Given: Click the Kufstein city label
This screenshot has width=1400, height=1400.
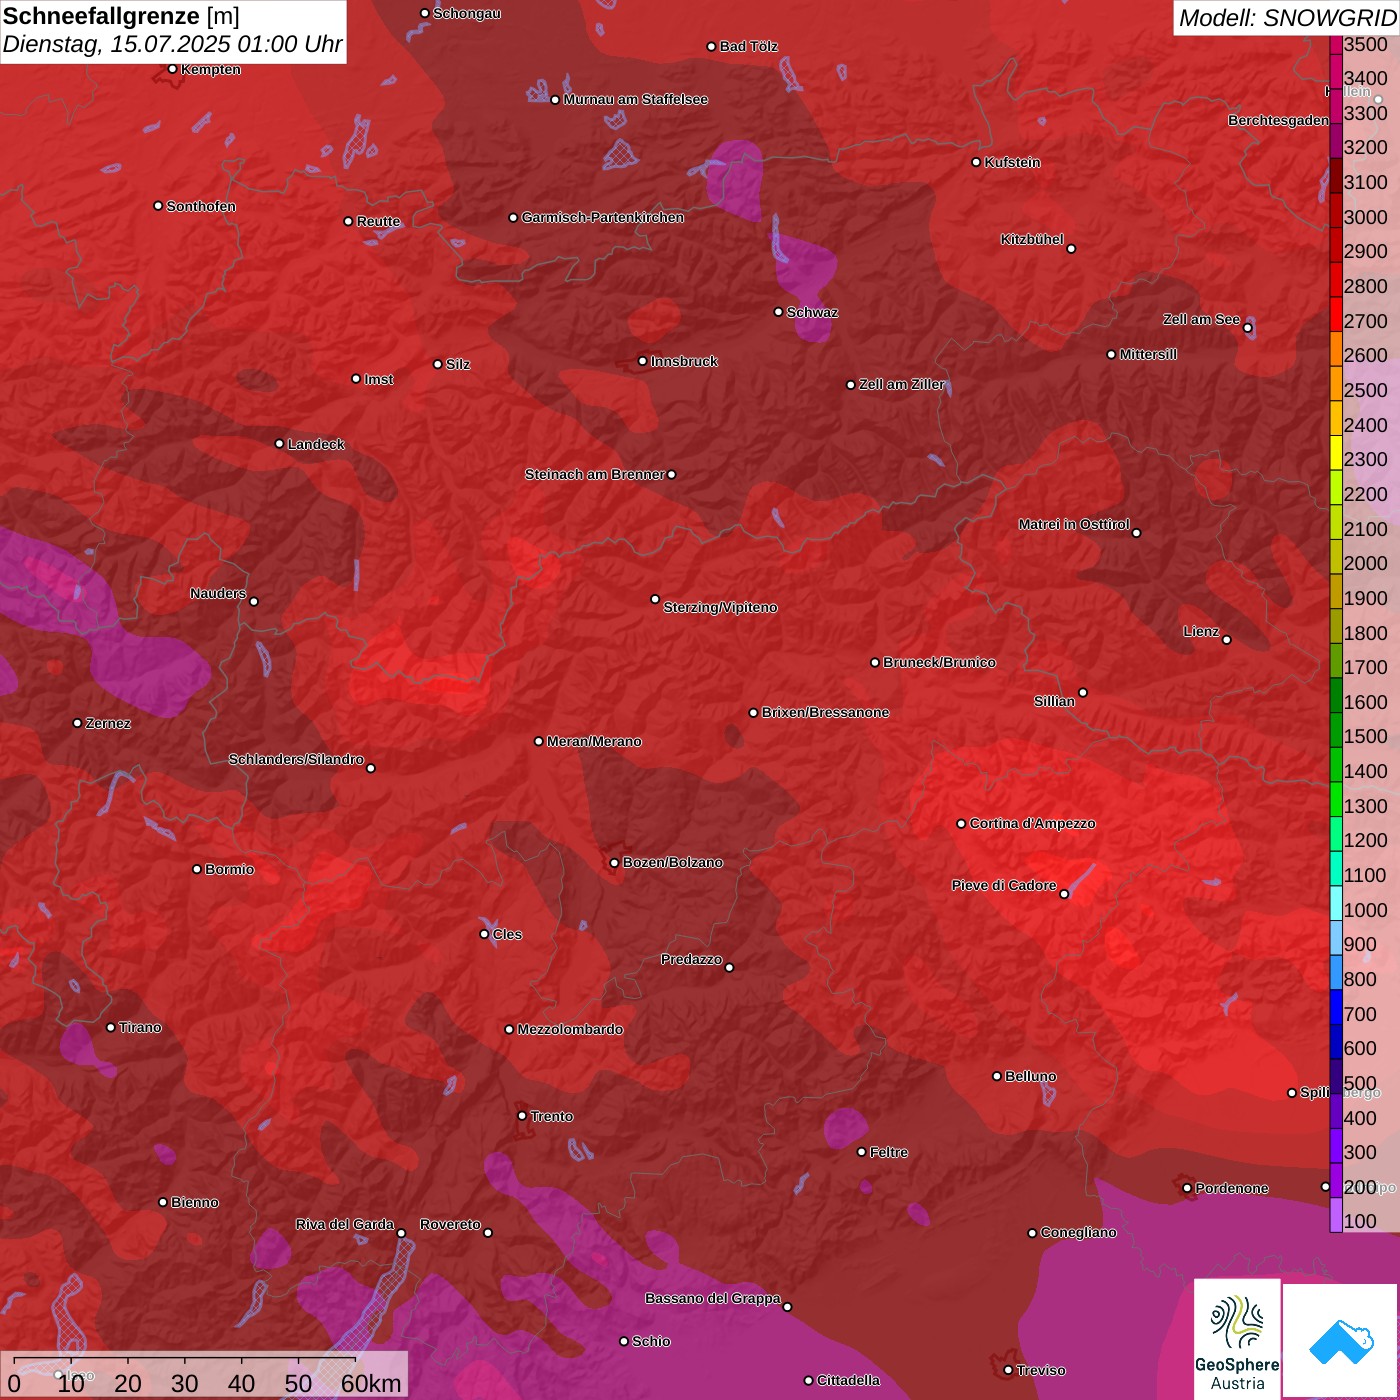Looking at the screenshot, I should pos(1013,162).
